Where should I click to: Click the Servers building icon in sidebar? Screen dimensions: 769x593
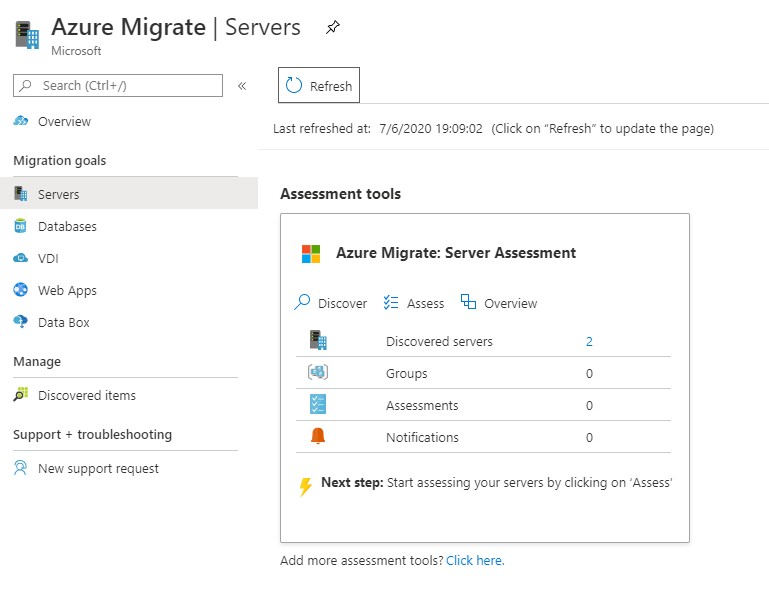coord(21,194)
